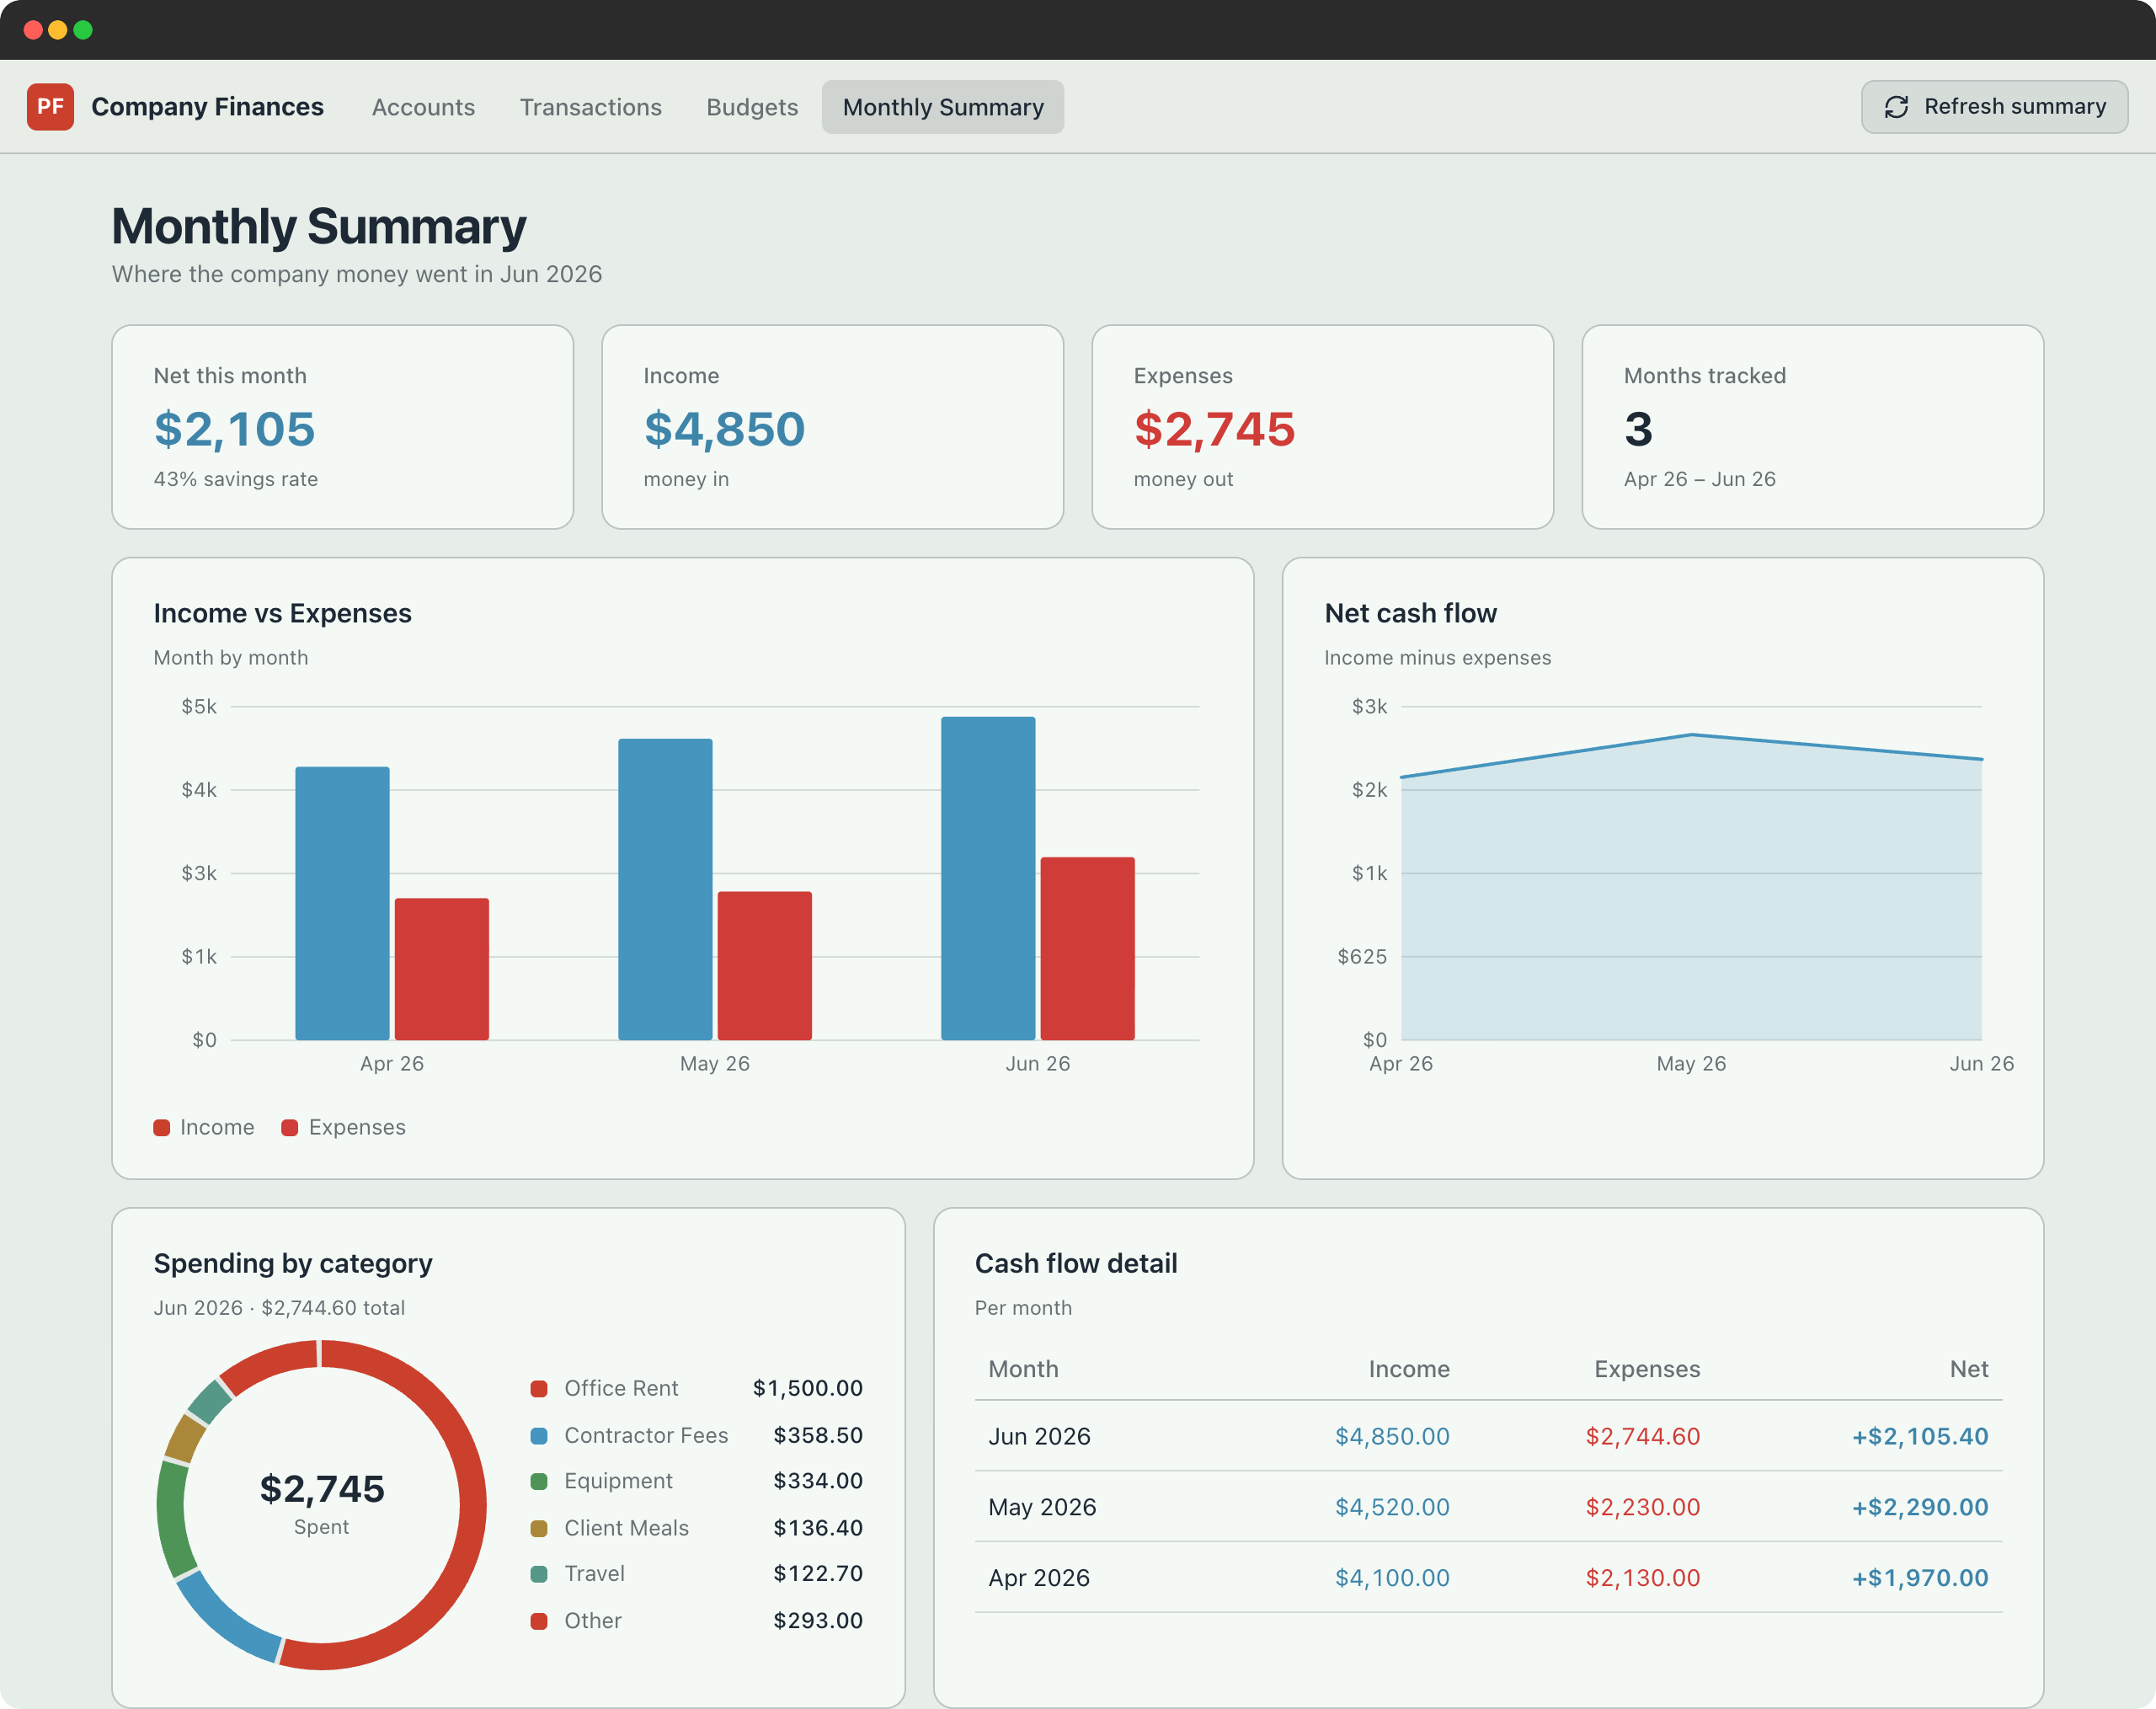
Task: Click the Expenses legend swatch under the bar chart
Action: 290,1128
